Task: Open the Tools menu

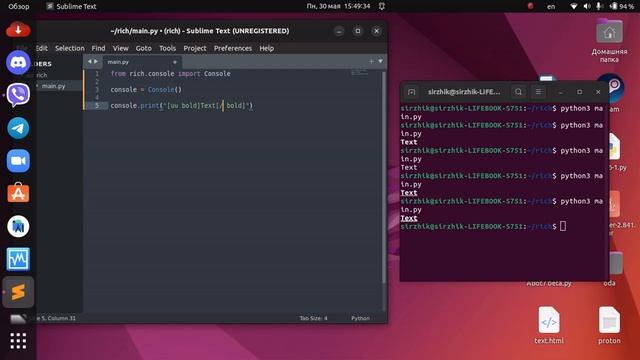Action: 167,48
